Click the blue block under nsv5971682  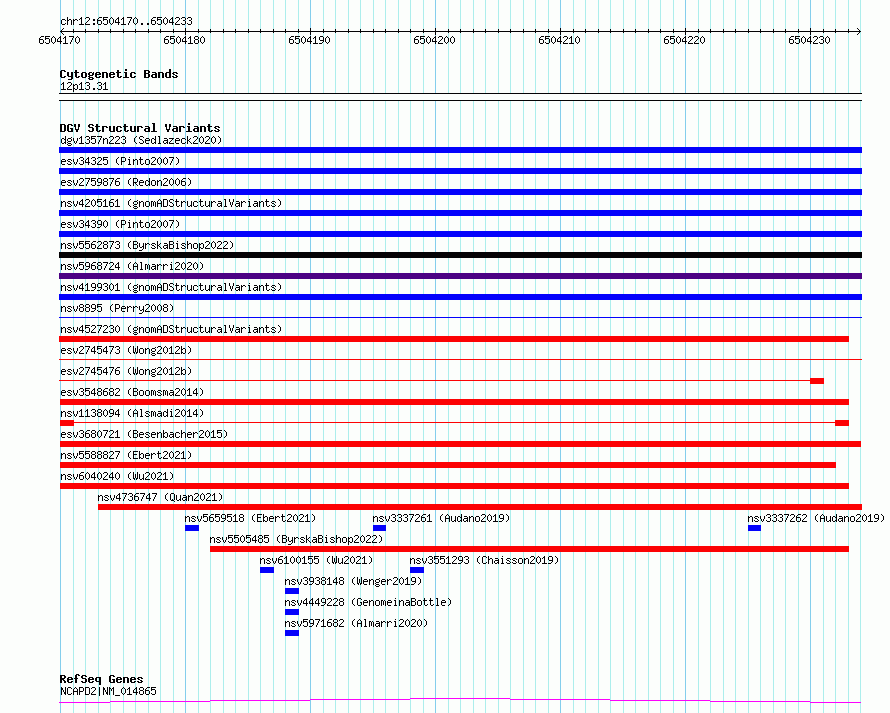click(x=292, y=633)
